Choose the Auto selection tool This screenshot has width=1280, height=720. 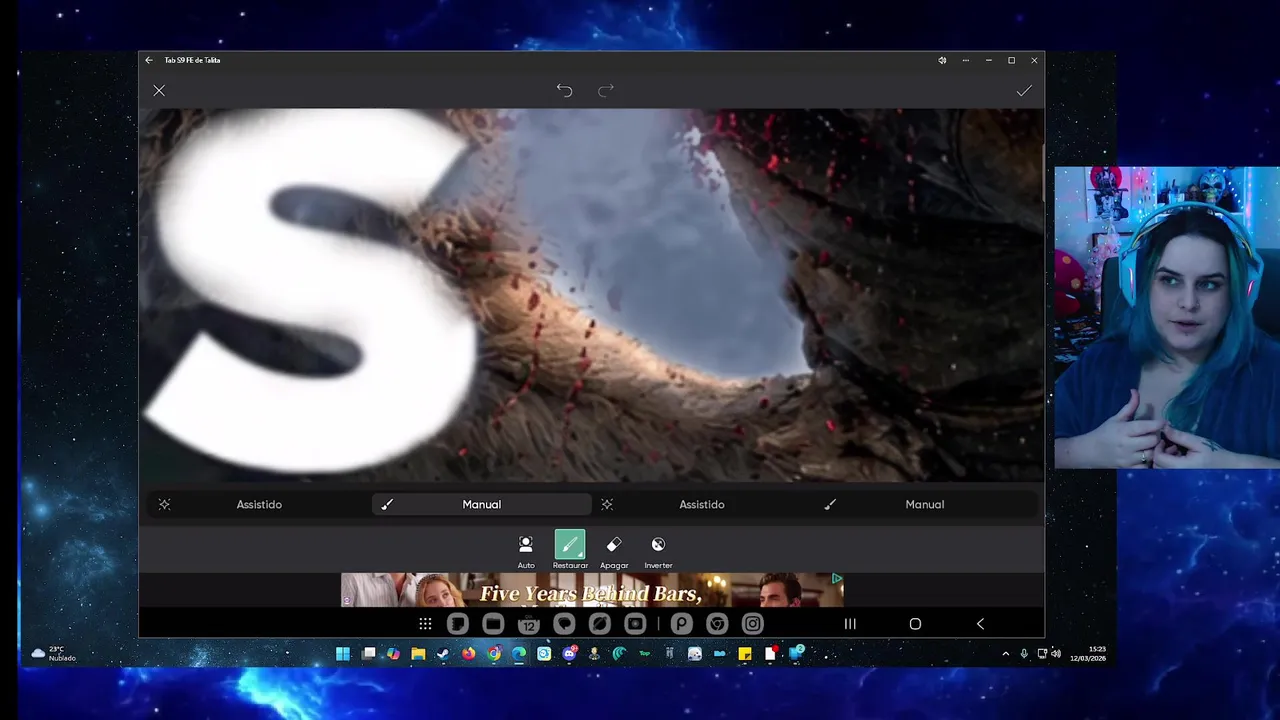[526, 551]
